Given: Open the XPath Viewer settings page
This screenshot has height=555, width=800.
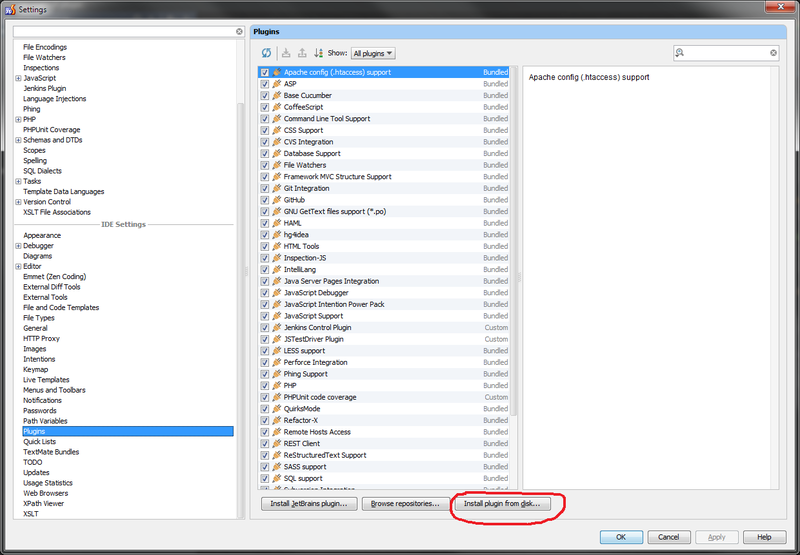Looking at the screenshot, I should [43, 503].
